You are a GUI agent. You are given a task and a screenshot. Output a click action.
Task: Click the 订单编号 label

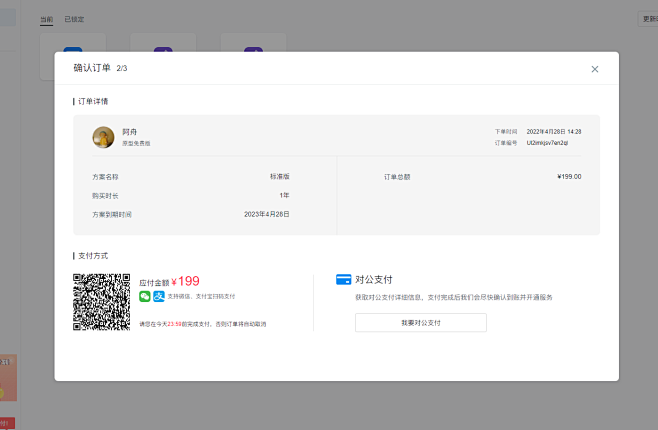506,143
